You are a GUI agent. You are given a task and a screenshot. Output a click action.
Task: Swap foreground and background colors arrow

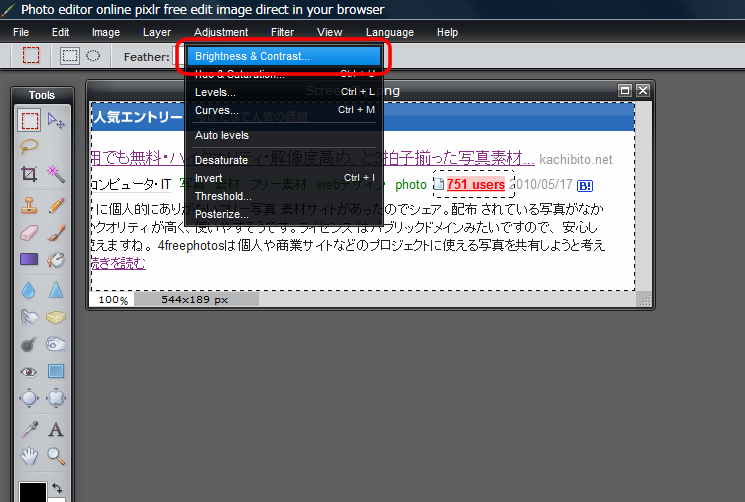[57, 488]
